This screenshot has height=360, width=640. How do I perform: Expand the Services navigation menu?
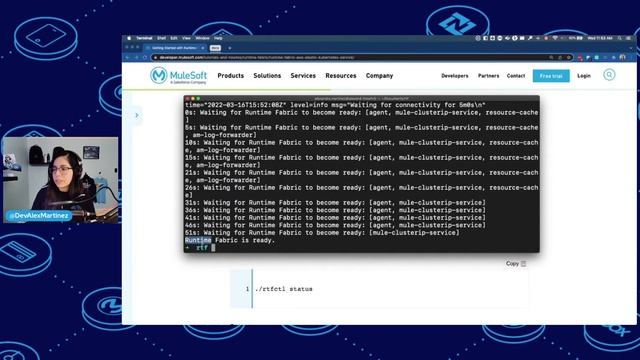click(x=303, y=76)
